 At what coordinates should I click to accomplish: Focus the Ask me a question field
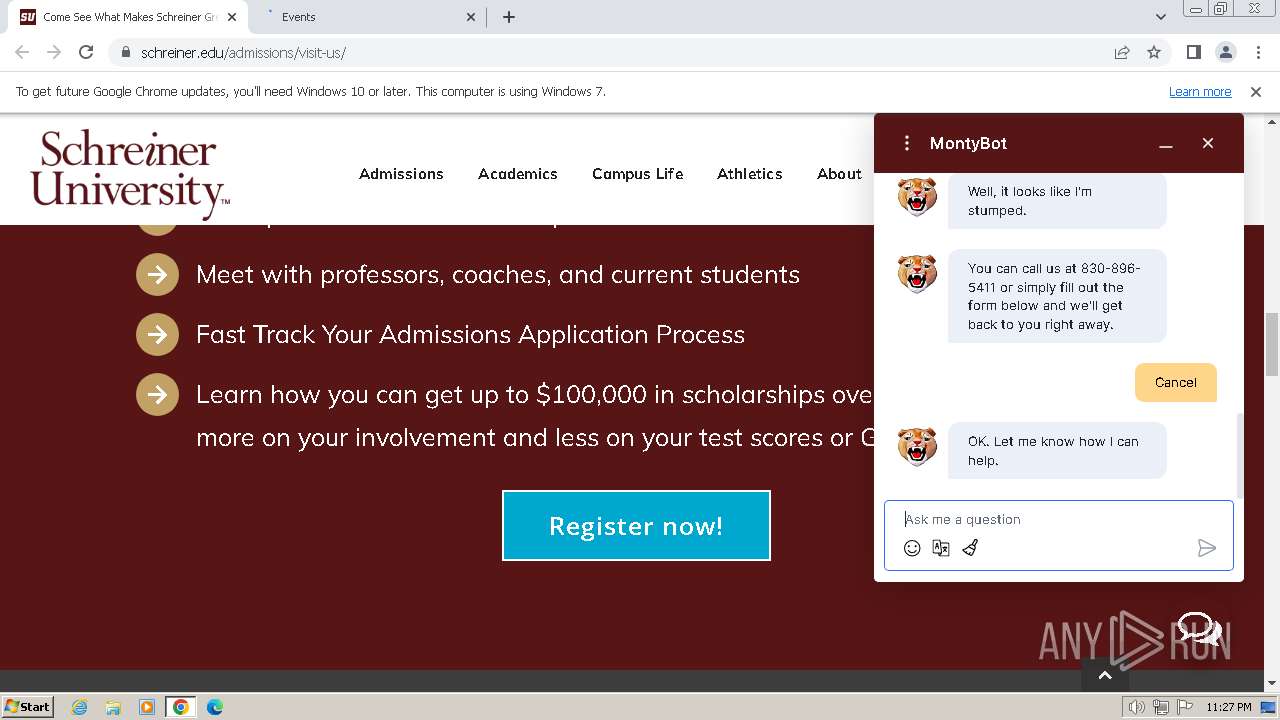(x=1059, y=519)
